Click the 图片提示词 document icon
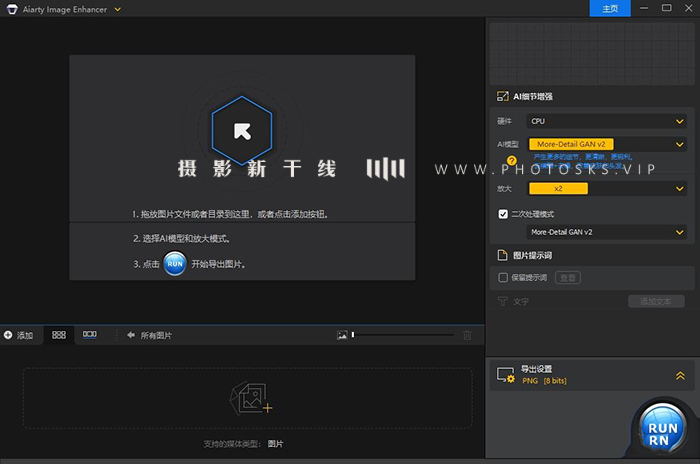 502,255
